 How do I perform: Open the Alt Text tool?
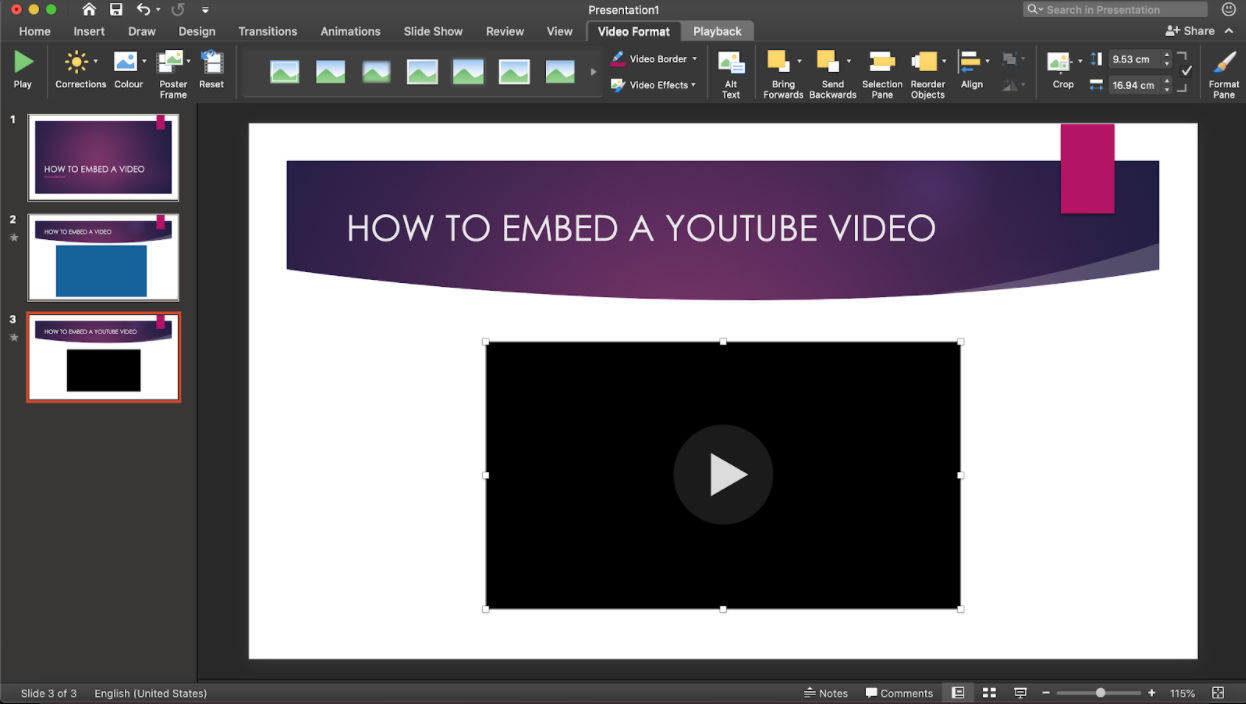(731, 73)
